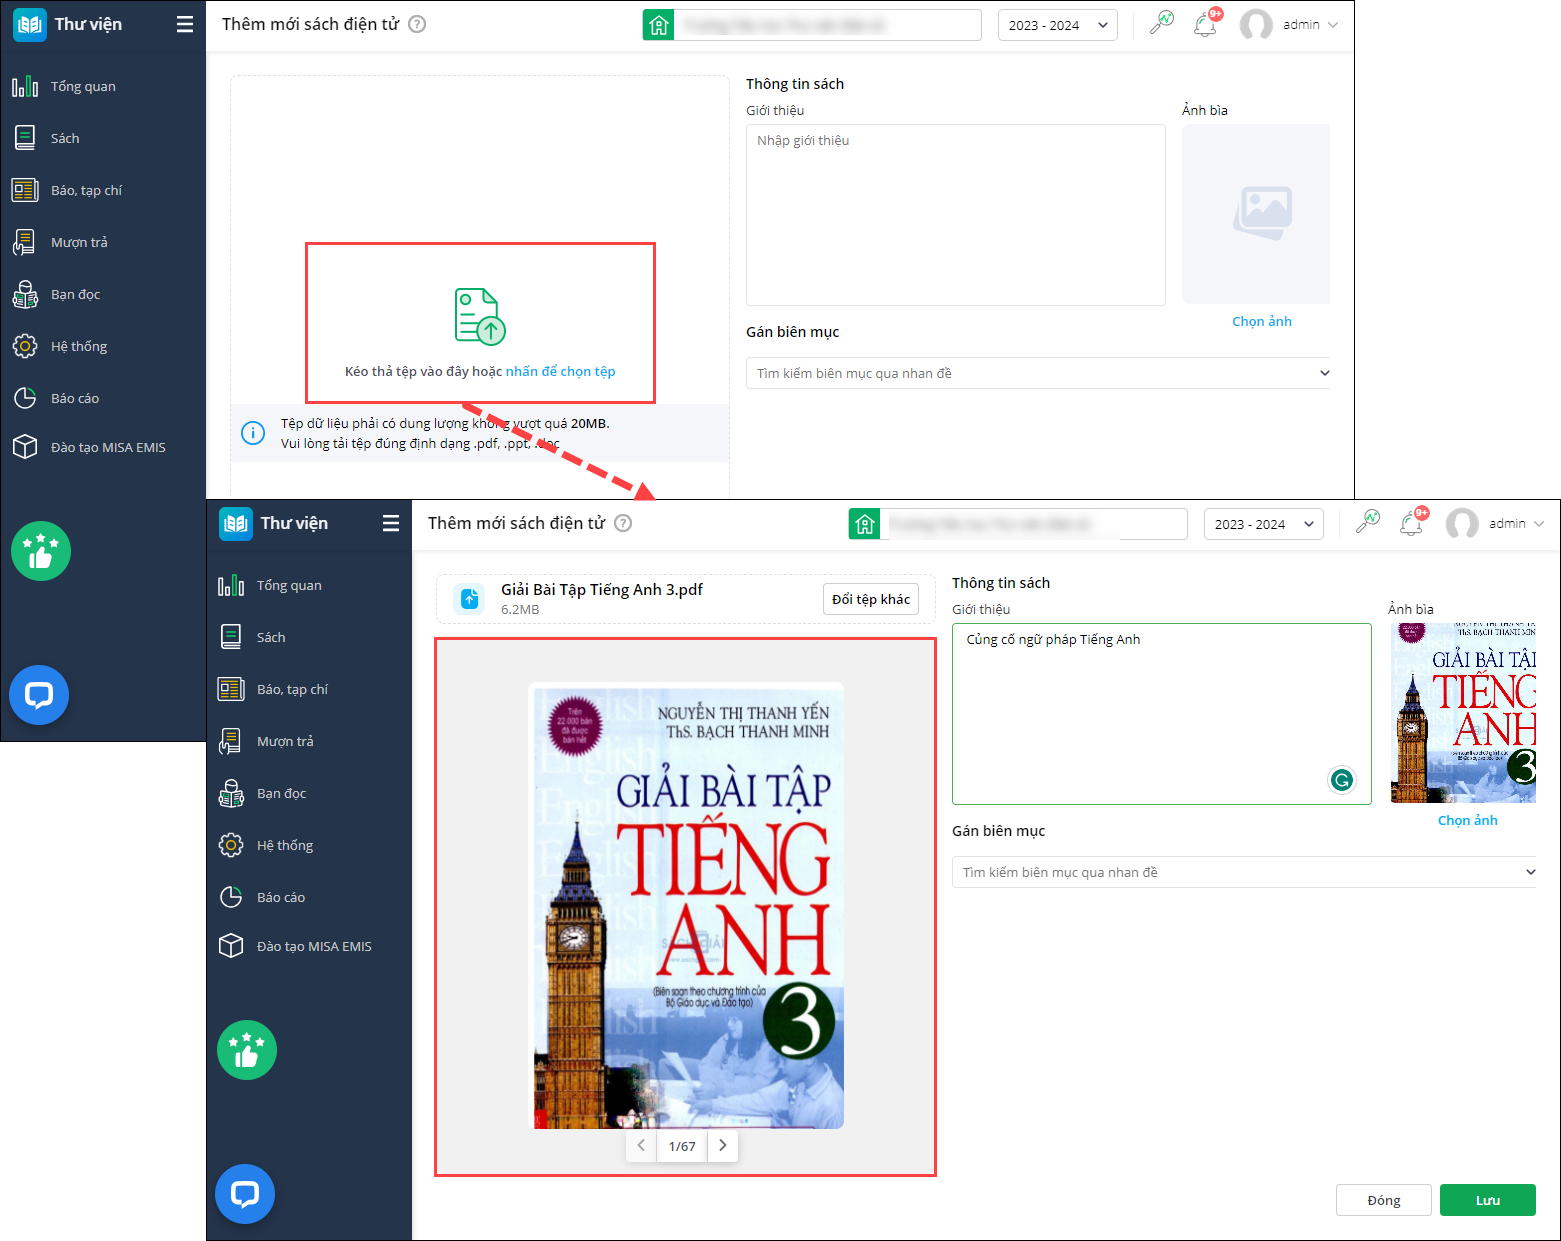Click Báo cáo pie chart icon in front window
The image size is (1561, 1241).
coord(231,897)
